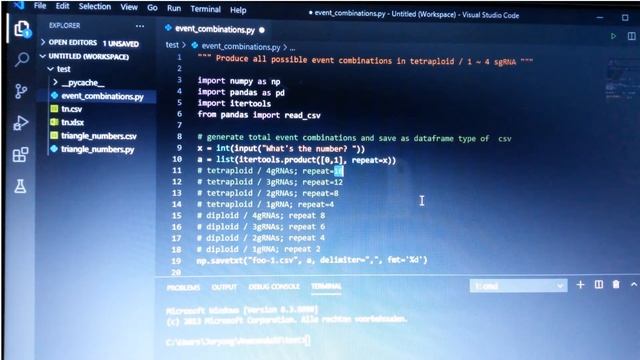Click comment 'tetraploid / 2gRNAs; repeat=8'
Image resolution: width=640 pixels, height=360 pixels.
[x=268, y=193]
